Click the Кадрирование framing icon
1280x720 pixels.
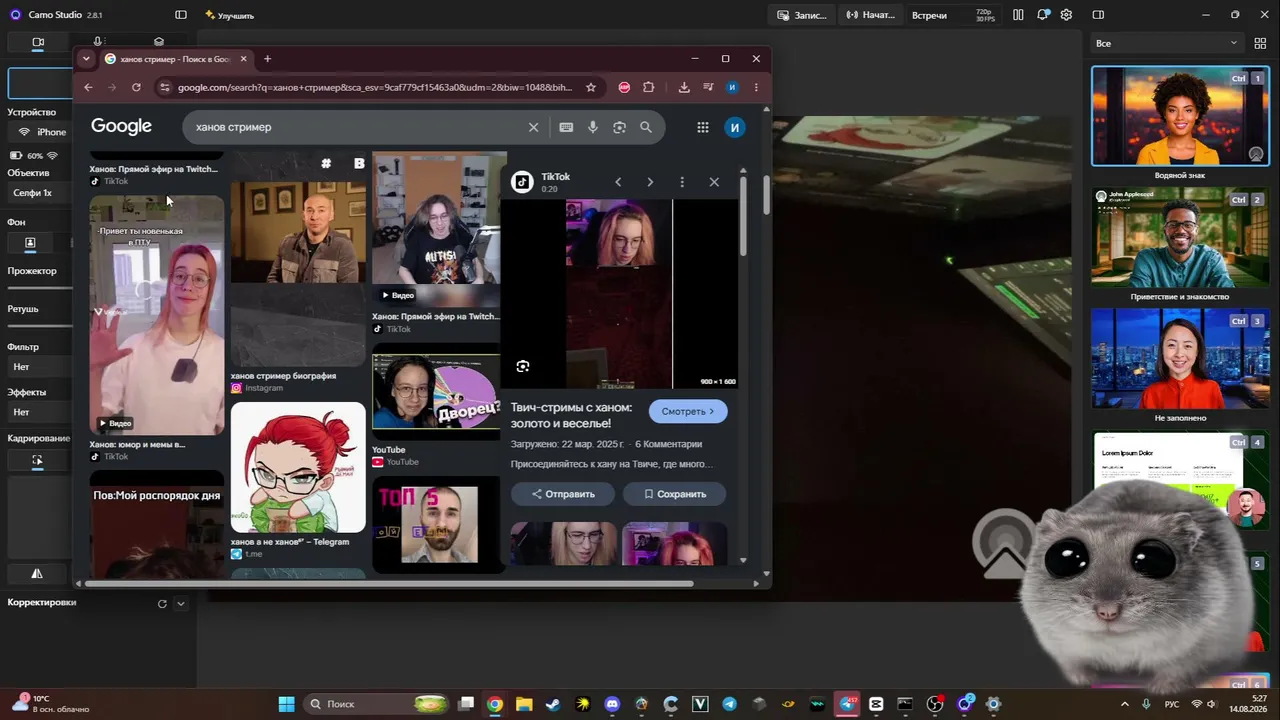pos(37,460)
